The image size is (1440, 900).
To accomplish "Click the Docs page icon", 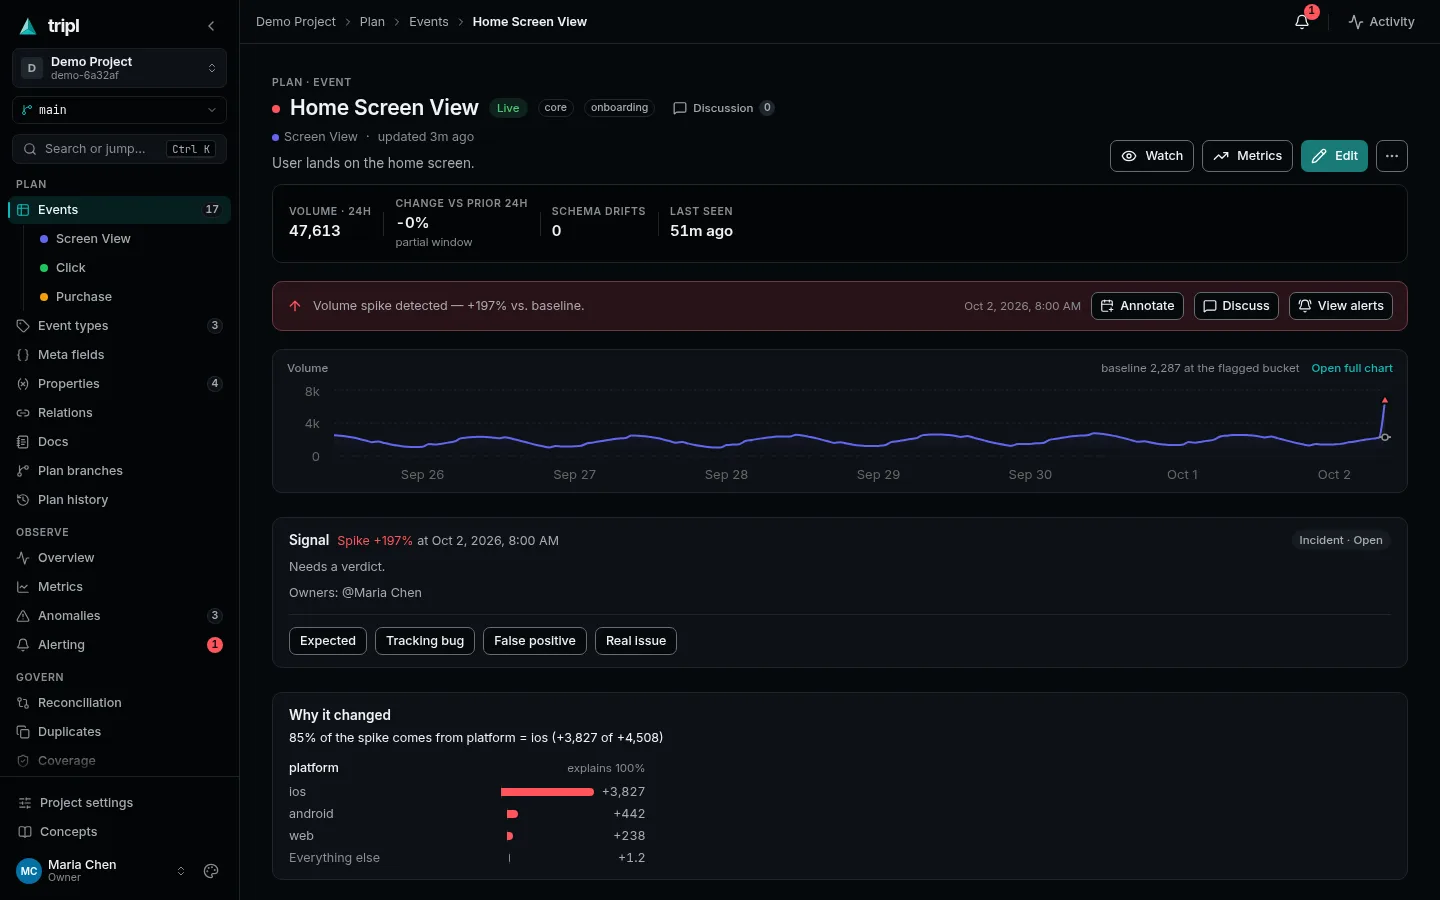I will [23, 442].
